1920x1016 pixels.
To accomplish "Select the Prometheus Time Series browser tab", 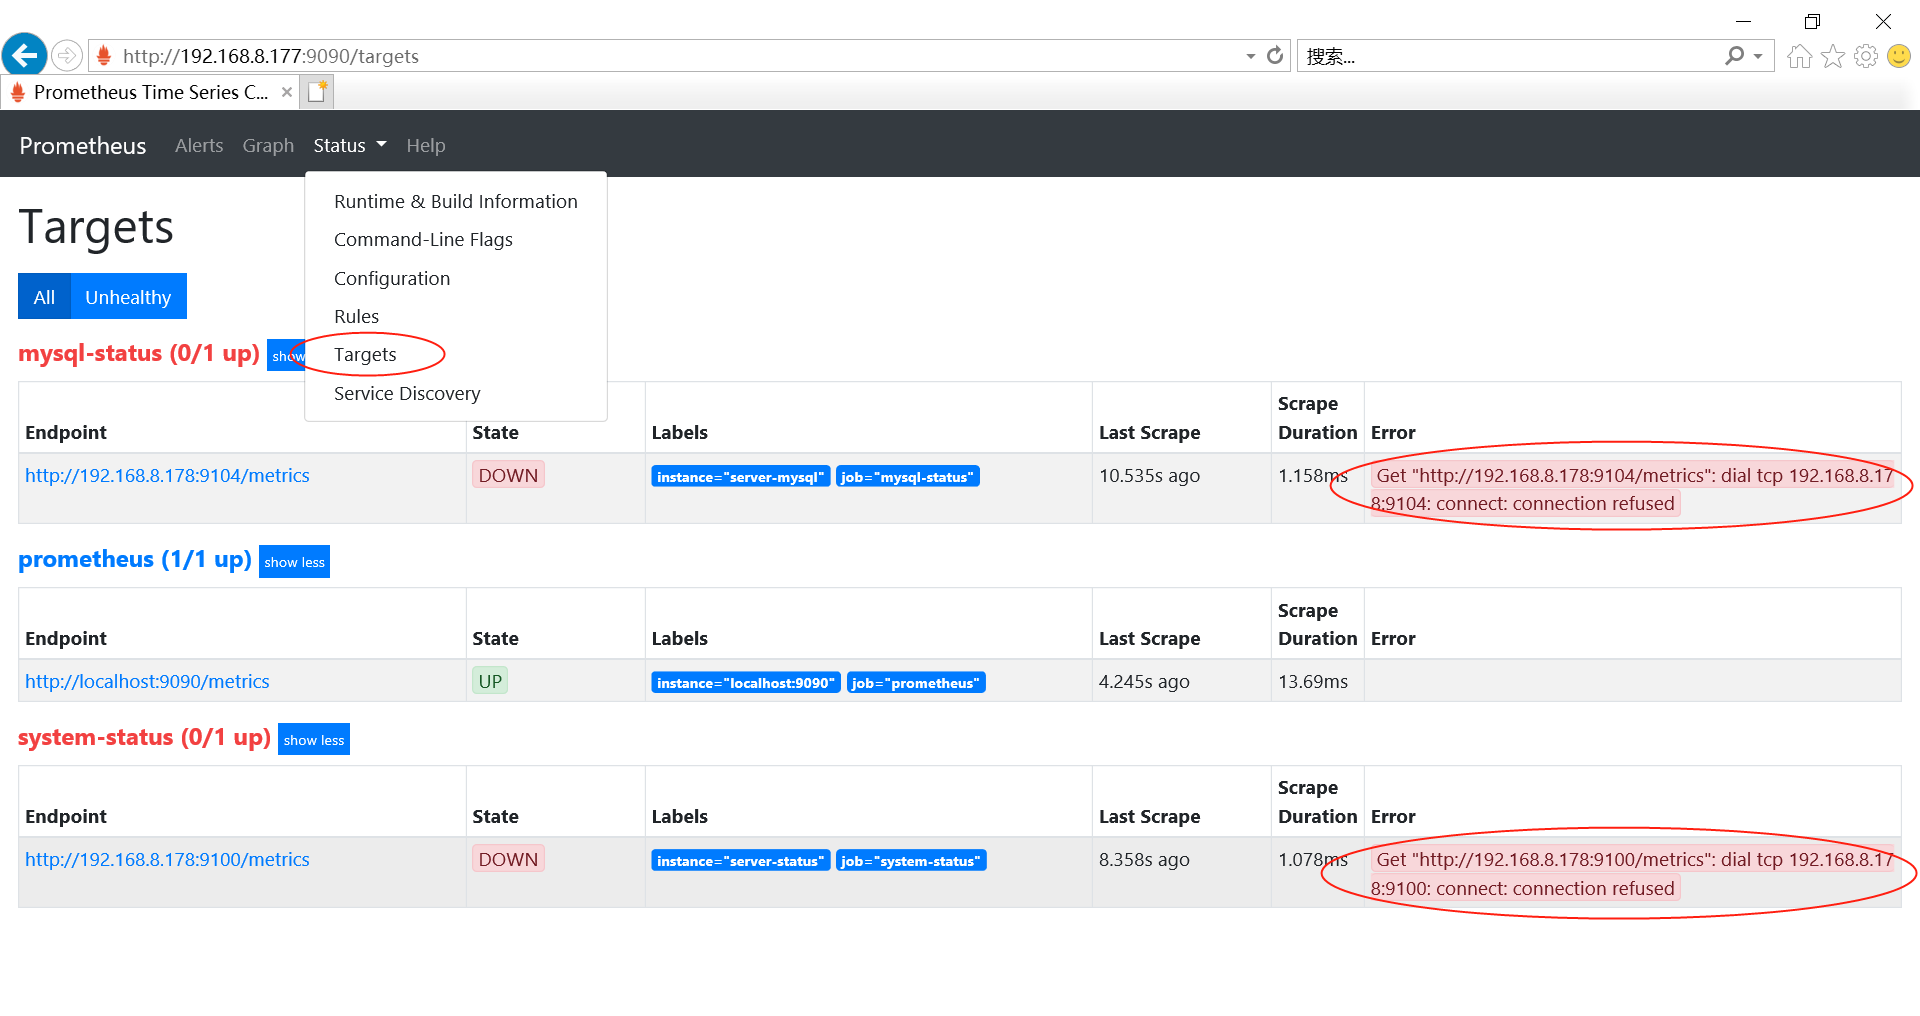I will [150, 92].
